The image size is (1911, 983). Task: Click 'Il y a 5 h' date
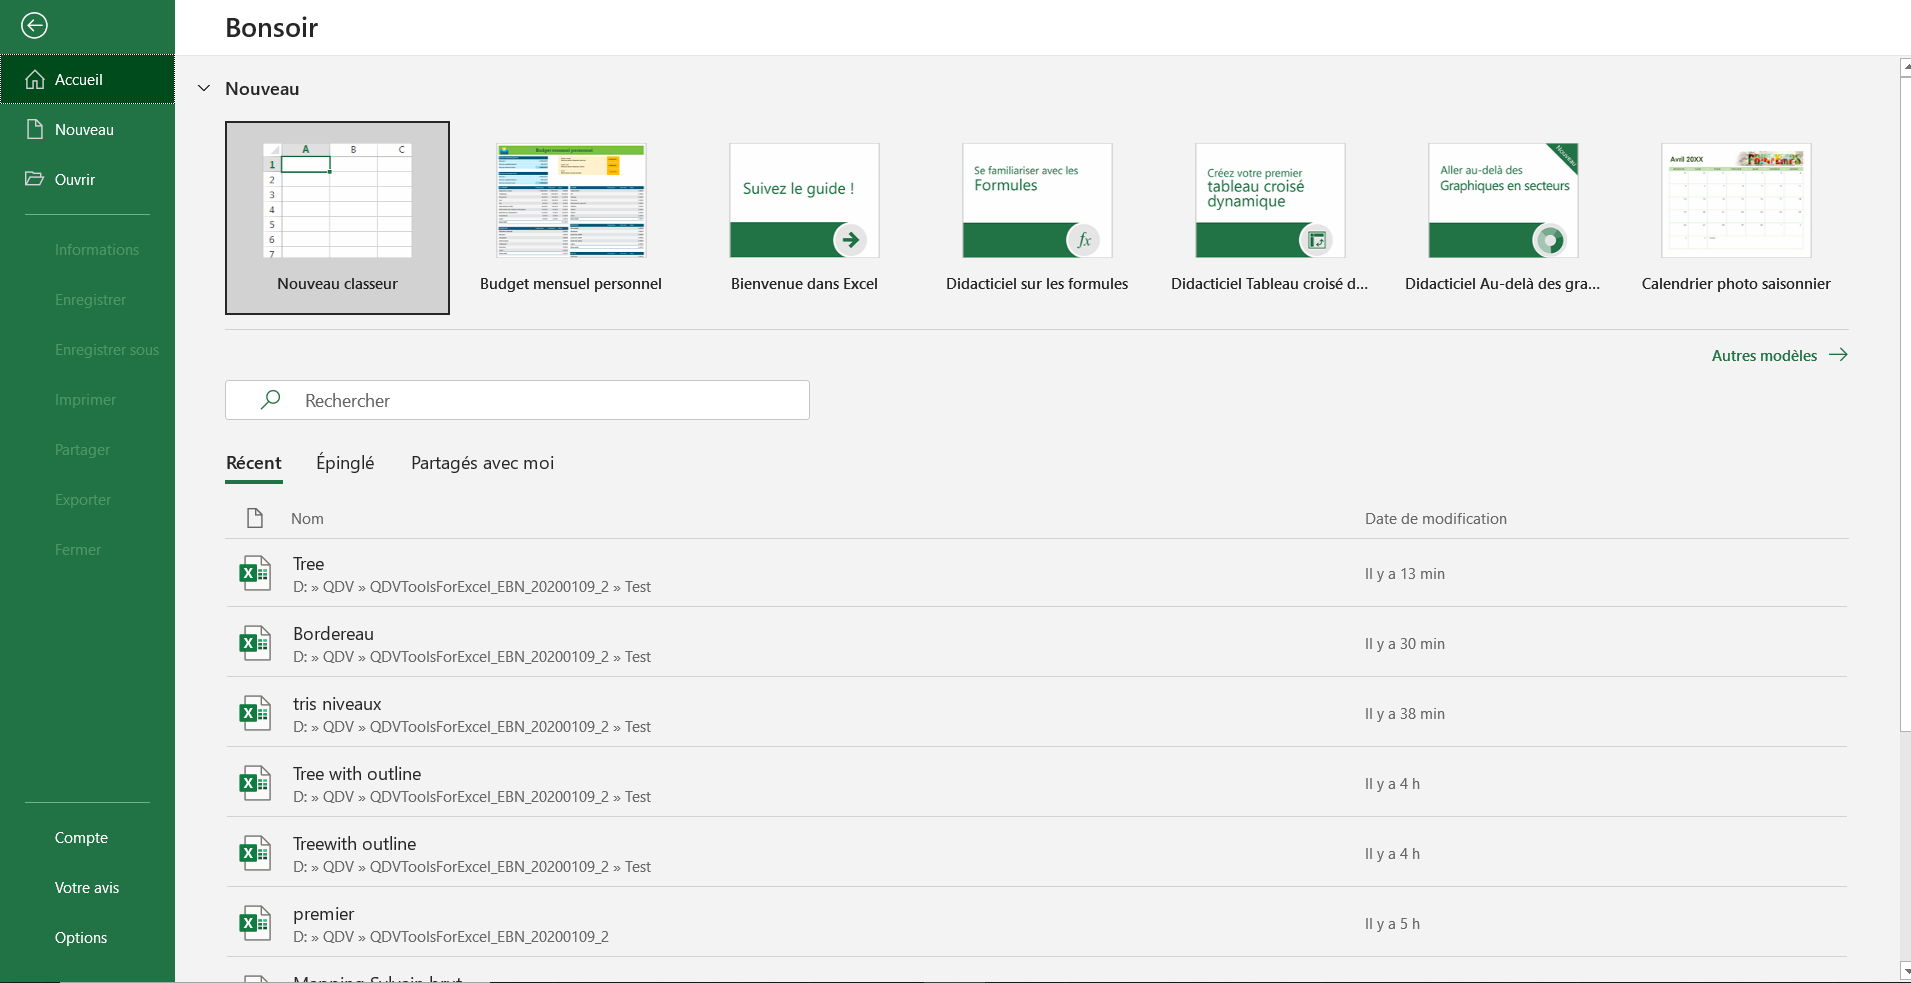point(1392,924)
